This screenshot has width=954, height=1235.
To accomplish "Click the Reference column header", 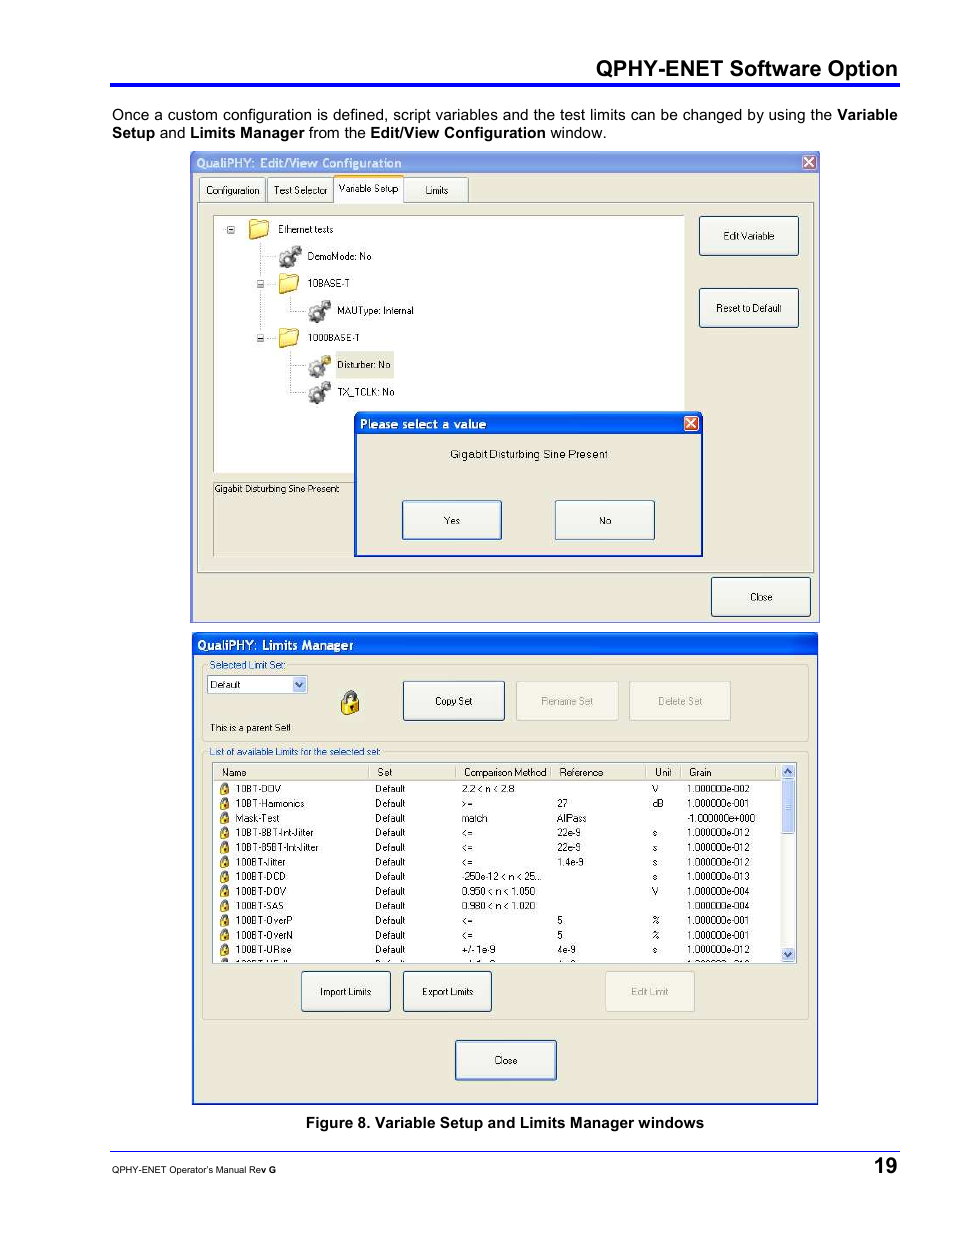I will pos(598,772).
